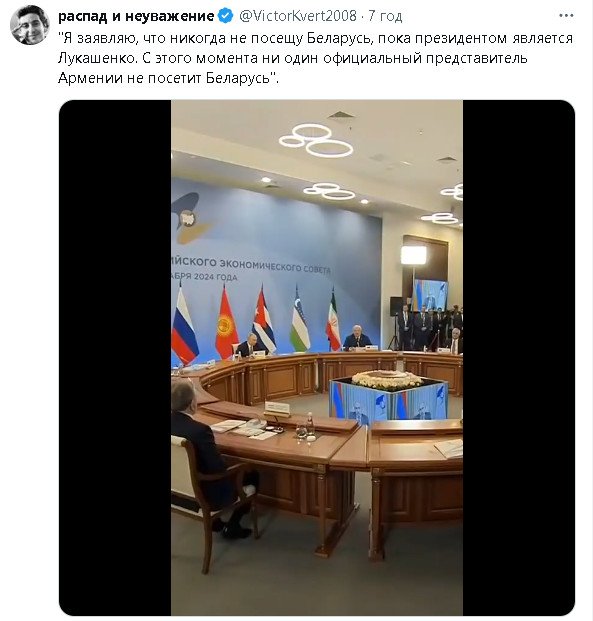Click the "ЭКОНОМИЧЕСКОГО СОВЕТА" banner text
The image size is (593, 621).
coord(275,266)
